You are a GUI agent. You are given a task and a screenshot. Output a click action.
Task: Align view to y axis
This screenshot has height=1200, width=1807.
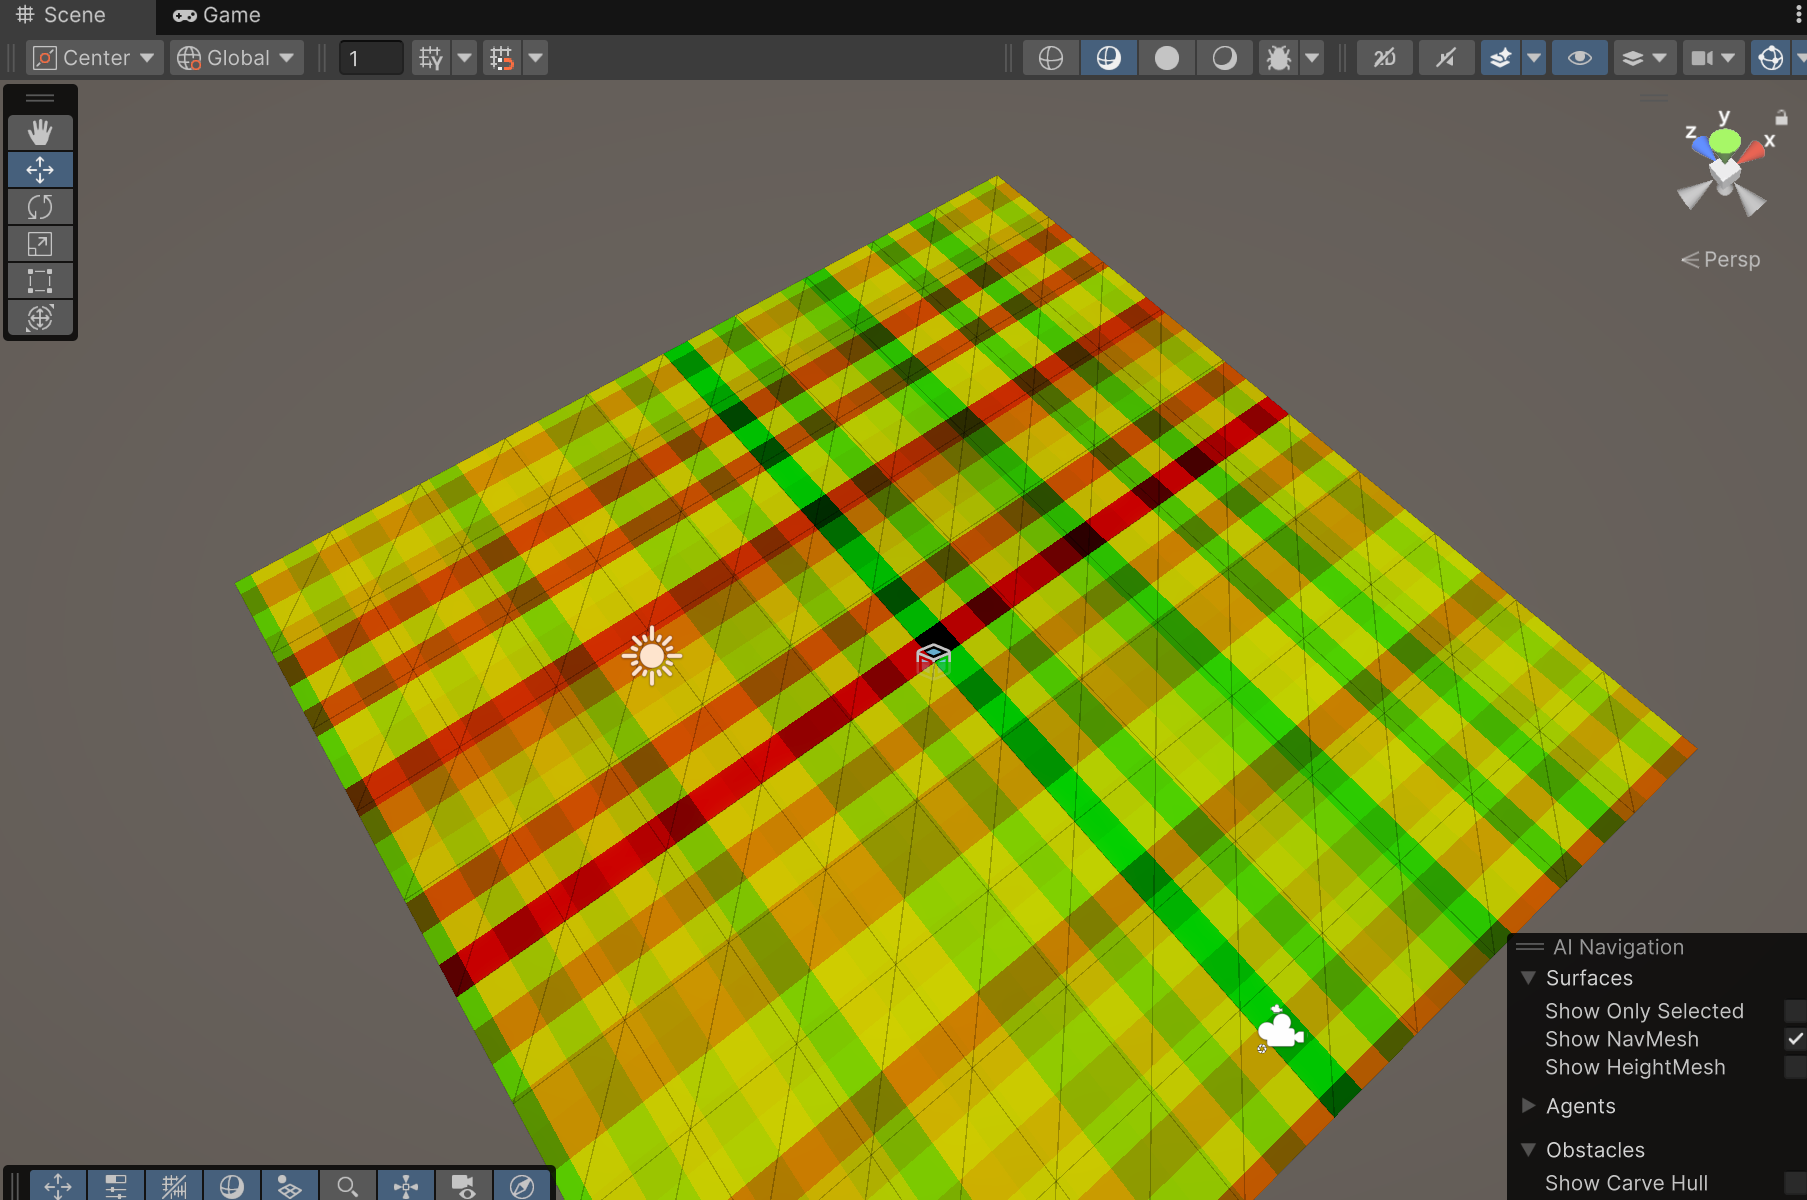(x=1724, y=141)
